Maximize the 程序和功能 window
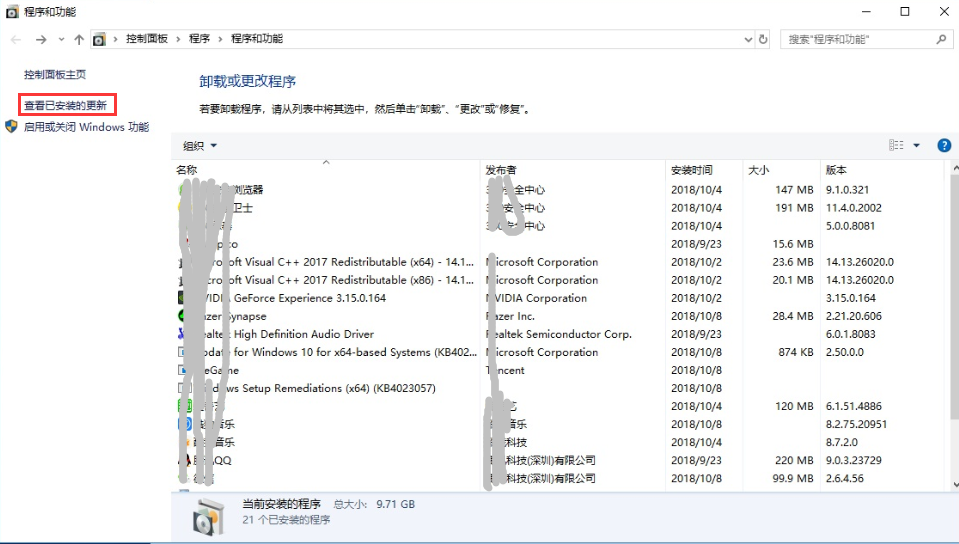The height and width of the screenshot is (544, 959). tap(905, 12)
